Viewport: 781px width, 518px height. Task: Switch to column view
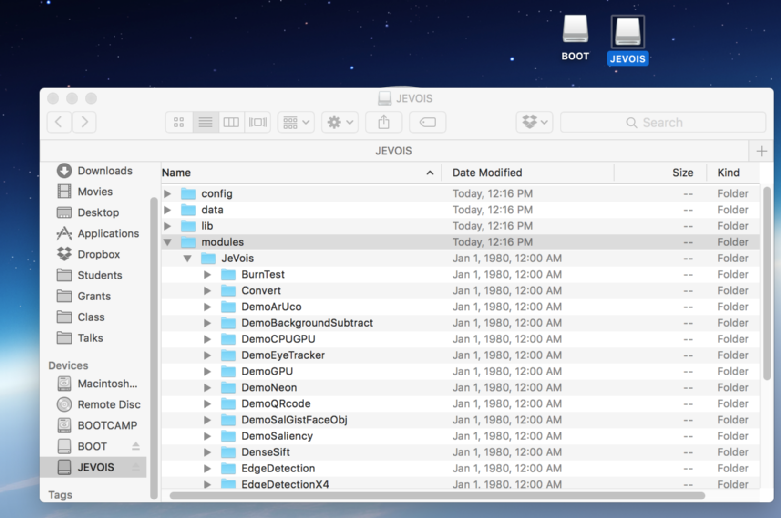click(231, 122)
